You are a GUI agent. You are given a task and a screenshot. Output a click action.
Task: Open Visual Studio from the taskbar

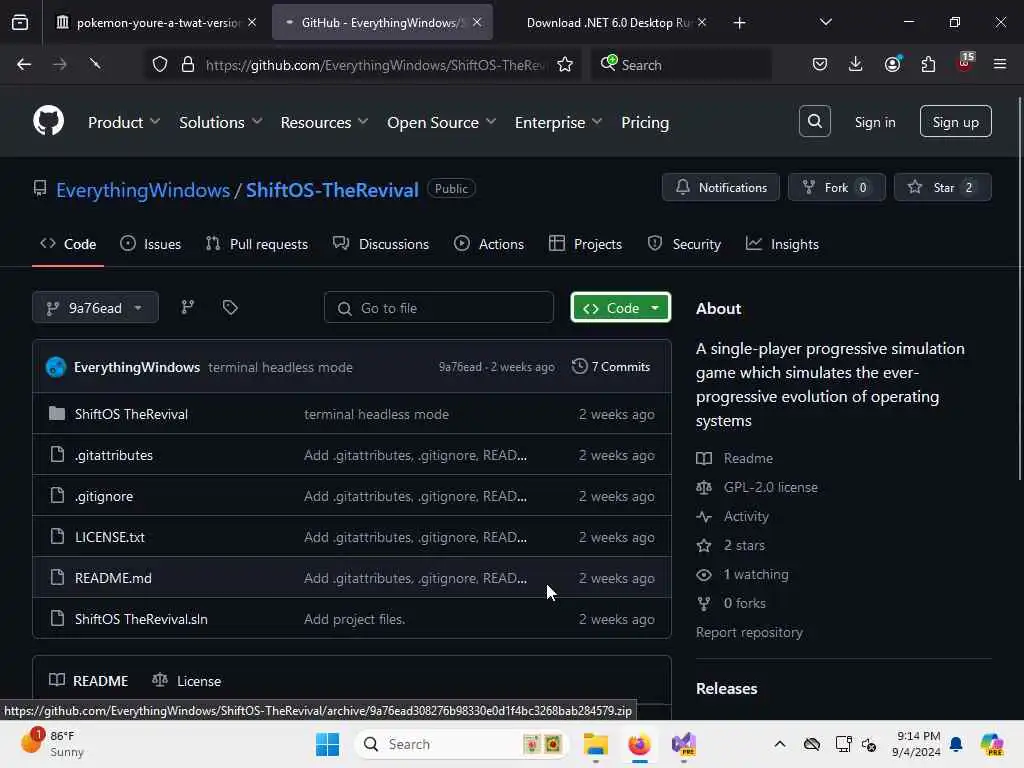click(x=684, y=744)
